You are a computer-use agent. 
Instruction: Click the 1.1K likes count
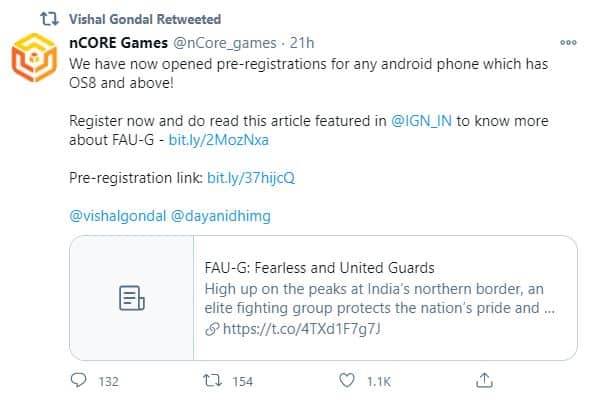[x=379, y=381]
